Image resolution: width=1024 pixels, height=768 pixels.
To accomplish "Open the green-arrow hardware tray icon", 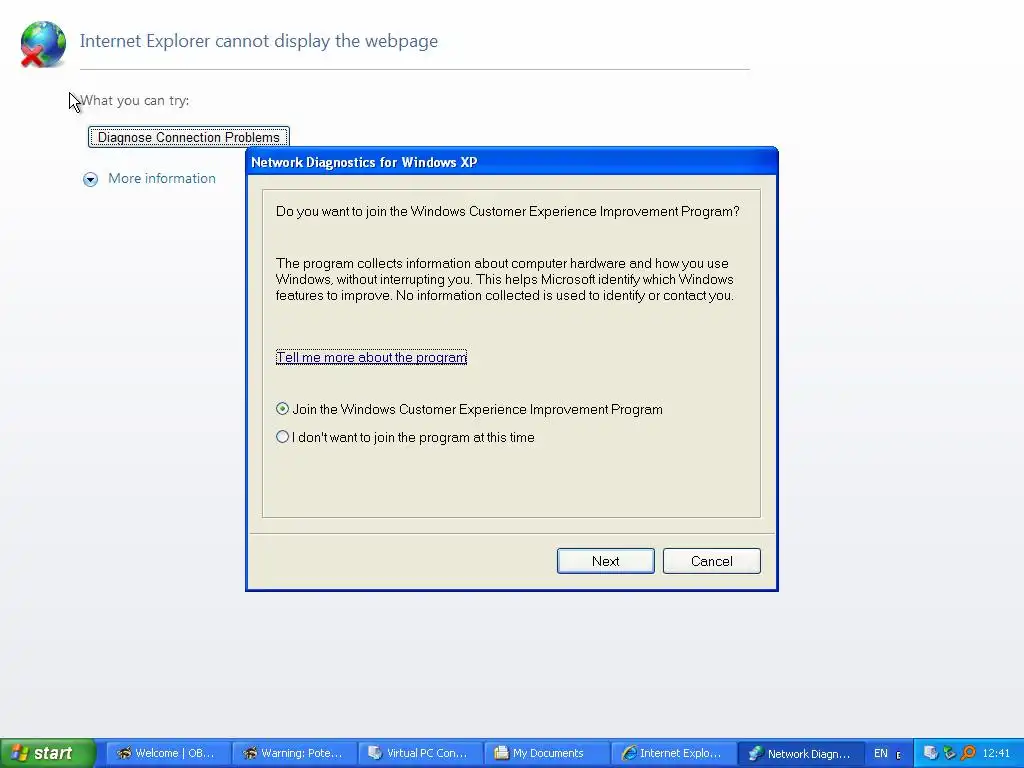I will click(950, 753).
